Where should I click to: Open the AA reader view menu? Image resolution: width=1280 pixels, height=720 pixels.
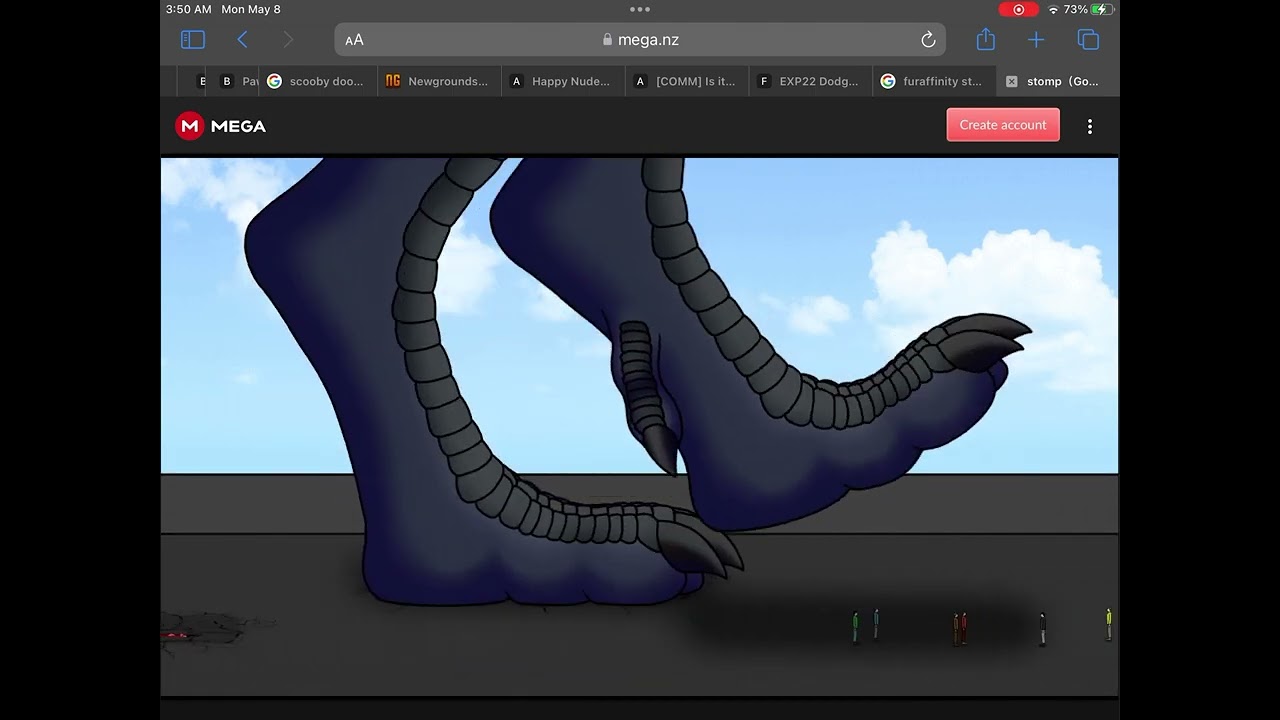point(354,40)
